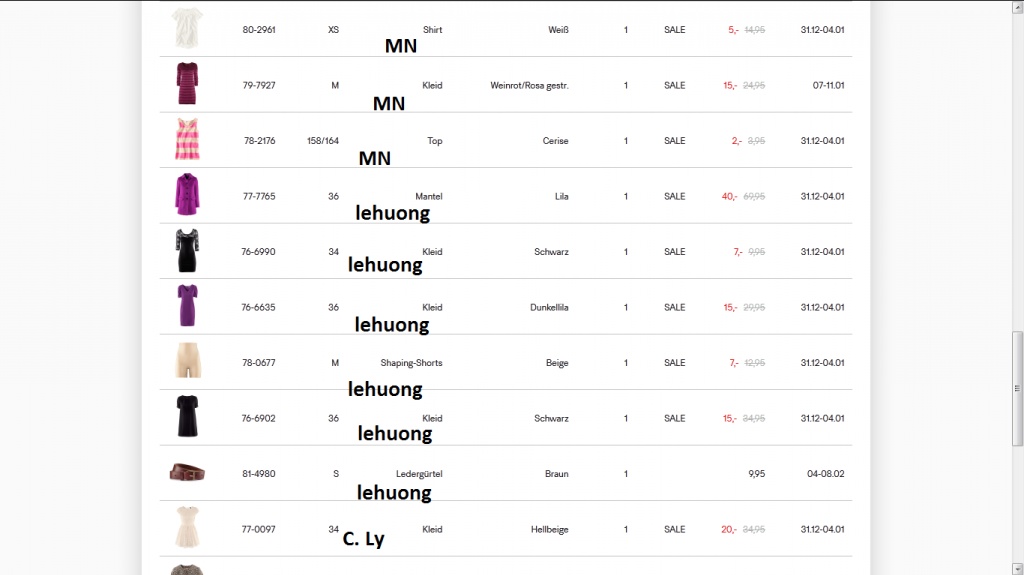Open black dress image for article 76-6902
The height and width of the screenshot is (575, 1024).
click(187, 417)
